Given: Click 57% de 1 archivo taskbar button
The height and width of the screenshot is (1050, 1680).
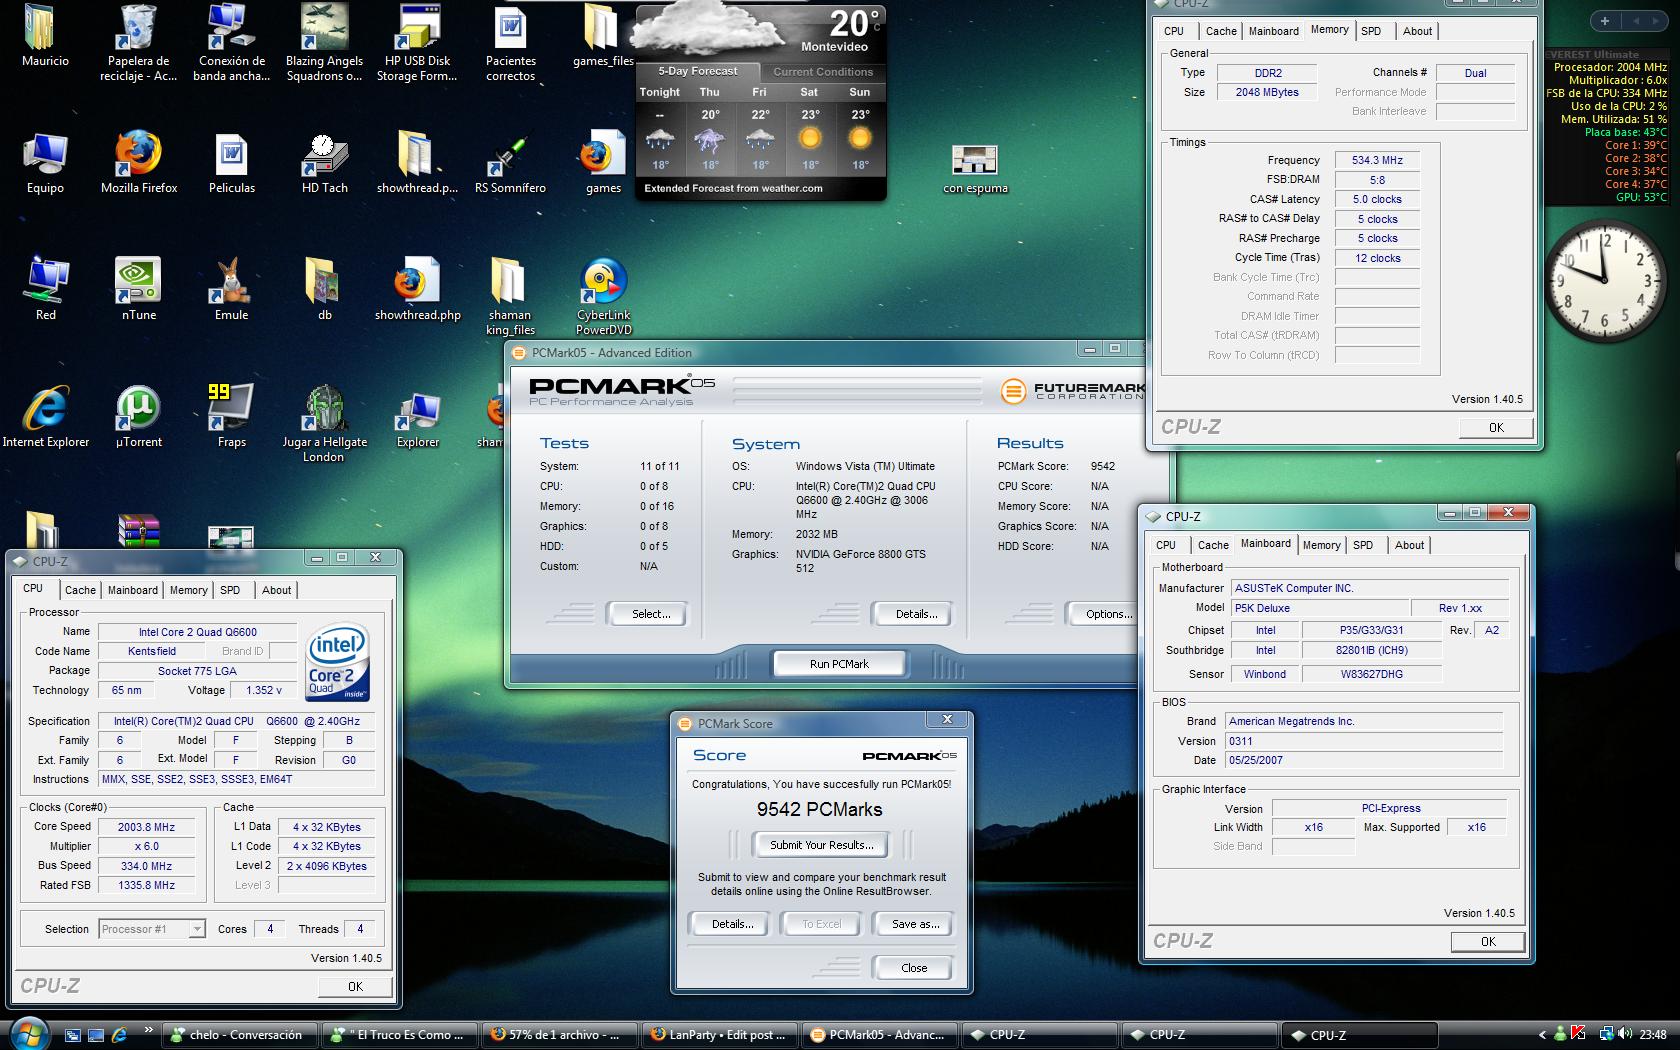Looking at the screenshot, I should pyautogui.click(x=560, y=1035).
